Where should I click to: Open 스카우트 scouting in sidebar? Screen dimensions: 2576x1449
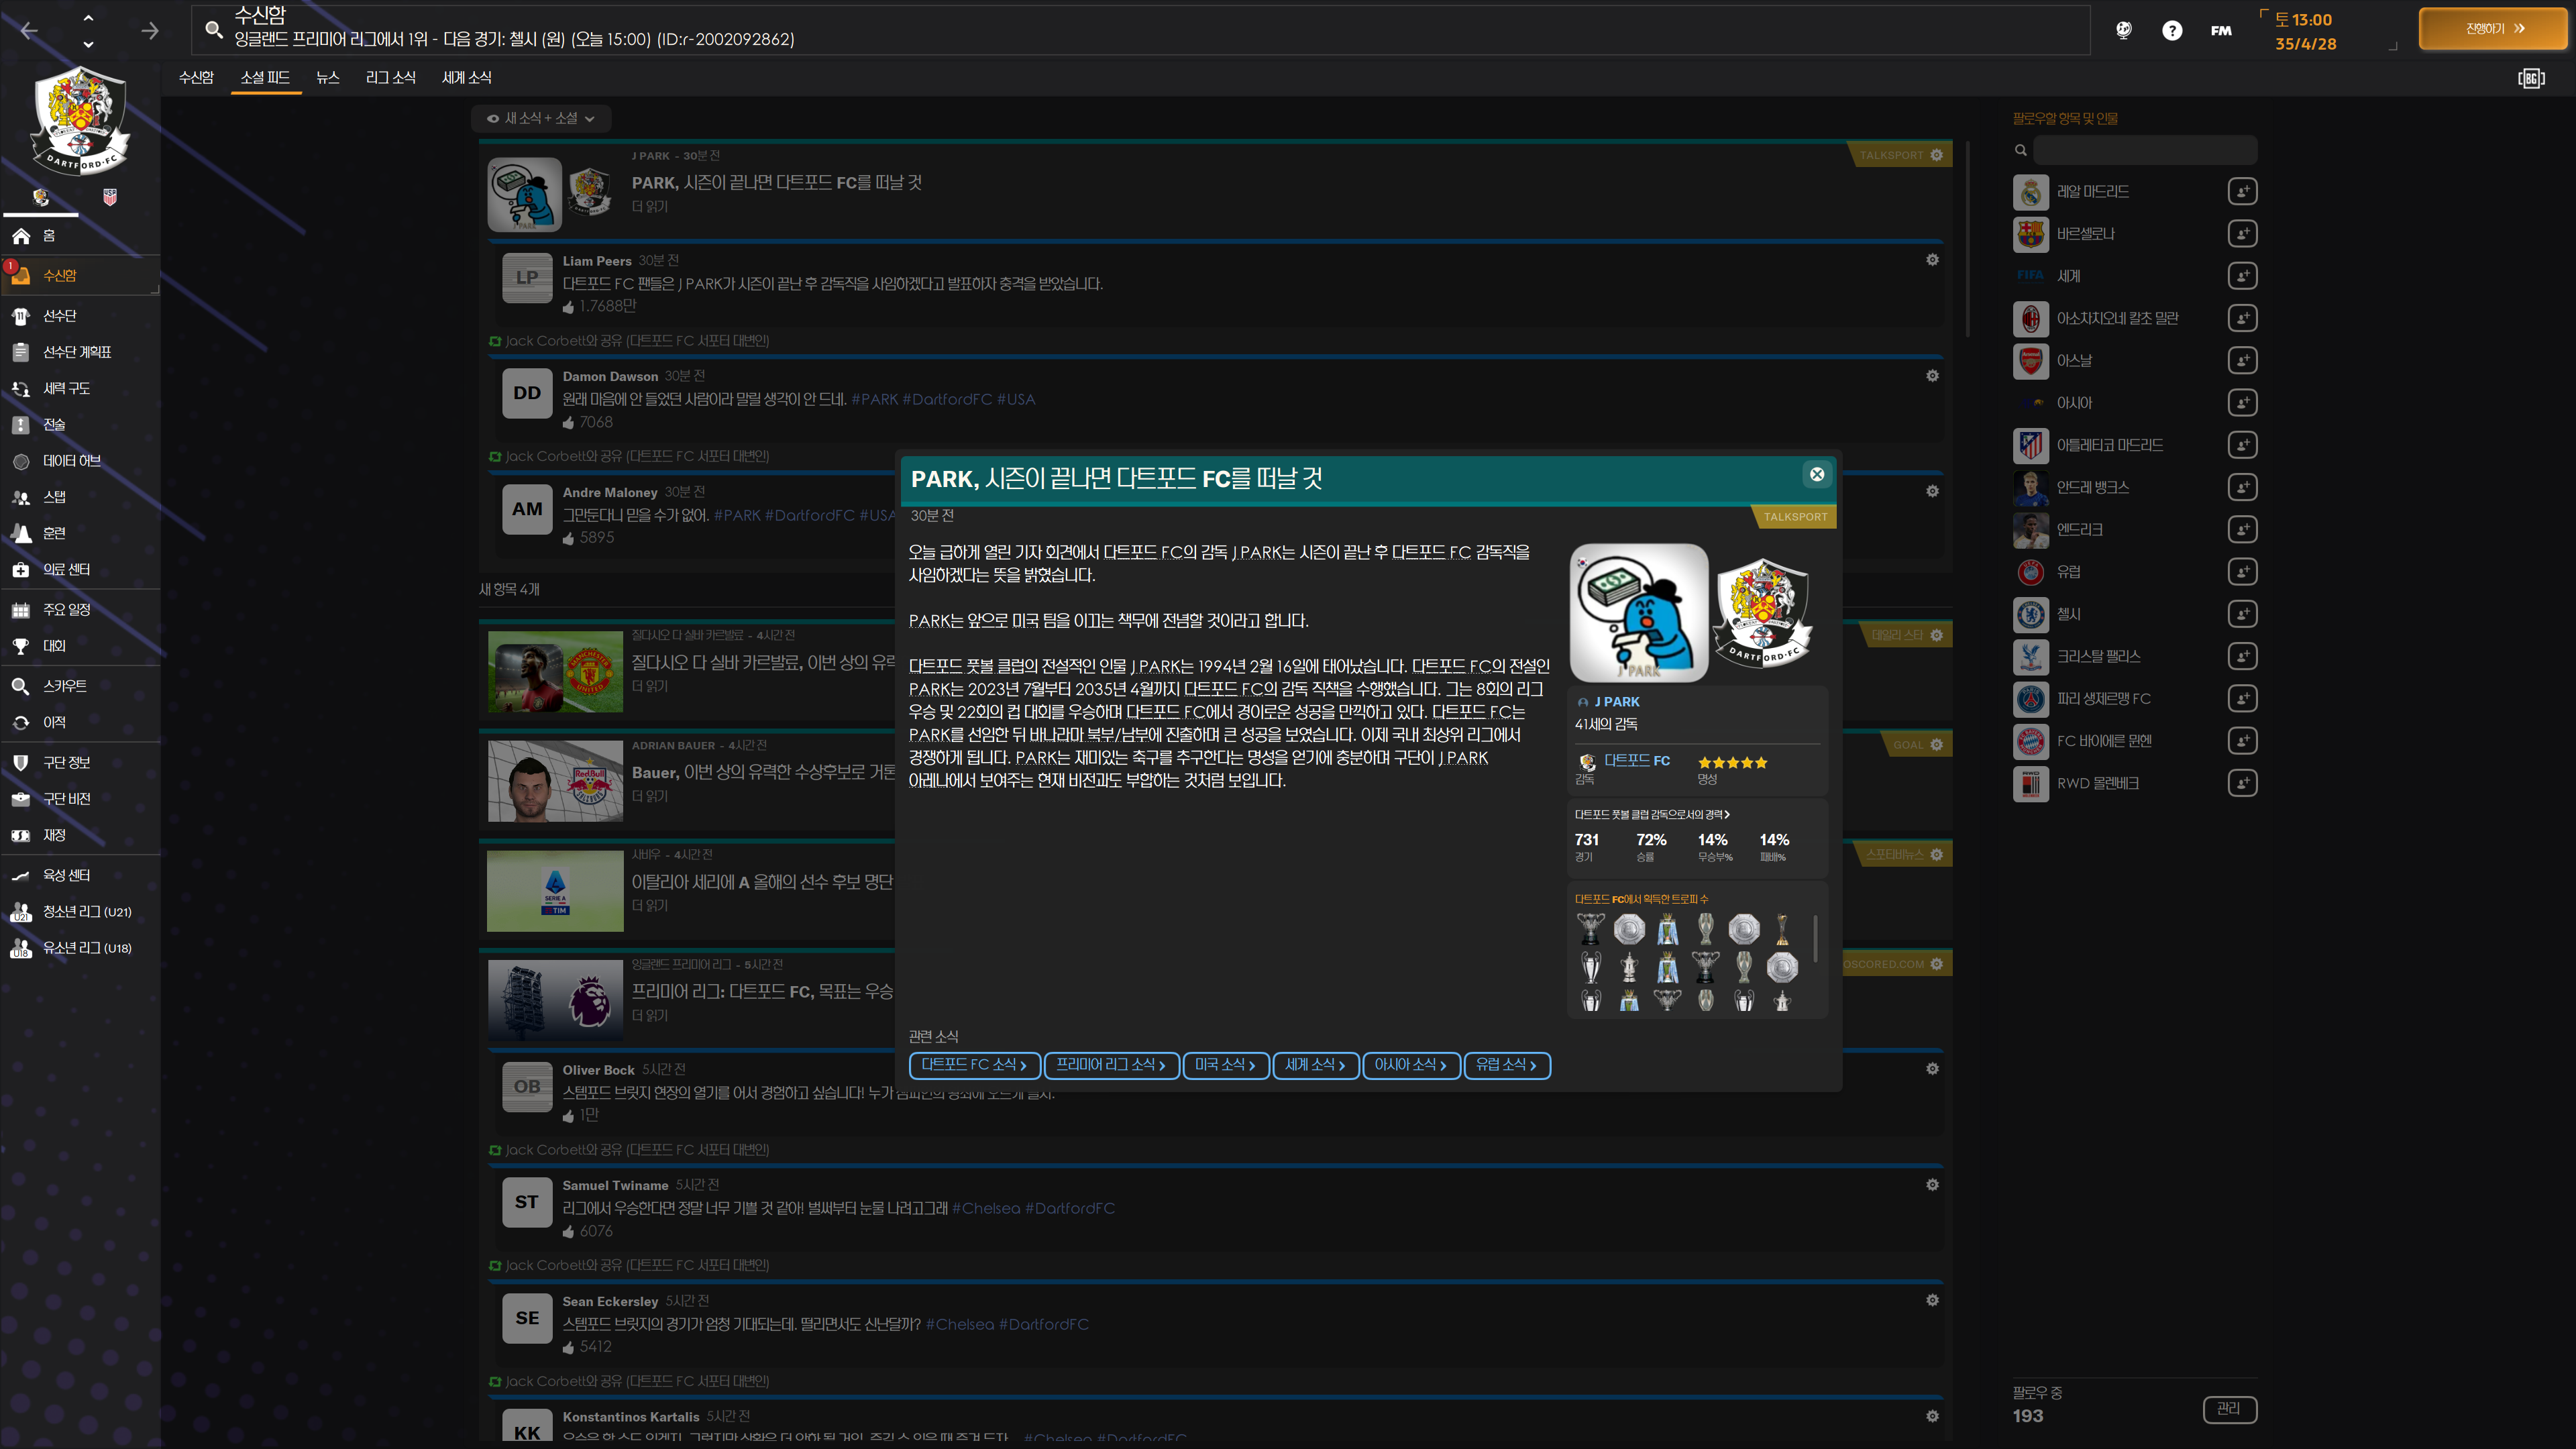point(80,686)
